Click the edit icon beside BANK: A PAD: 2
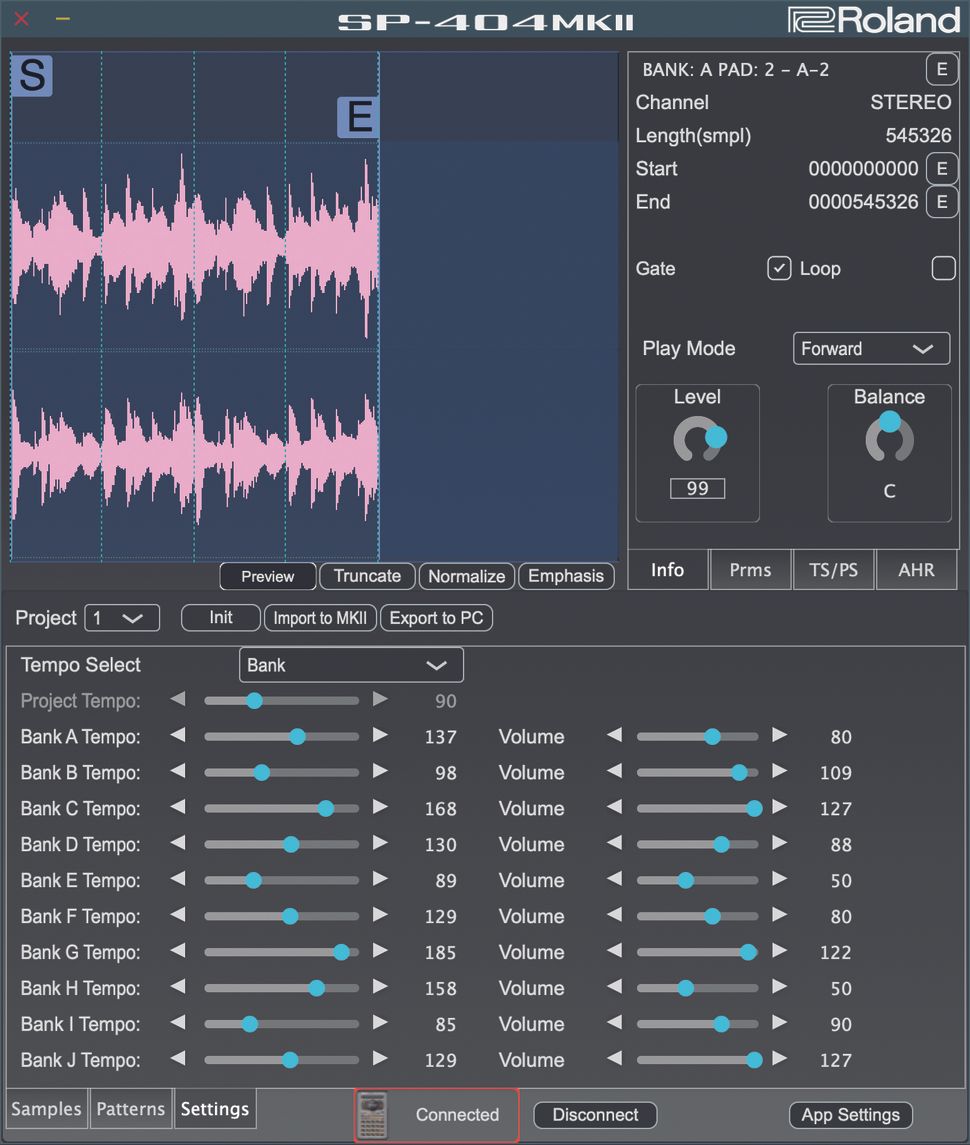This screenshot has width=970, height=1145. click(940, 70)
